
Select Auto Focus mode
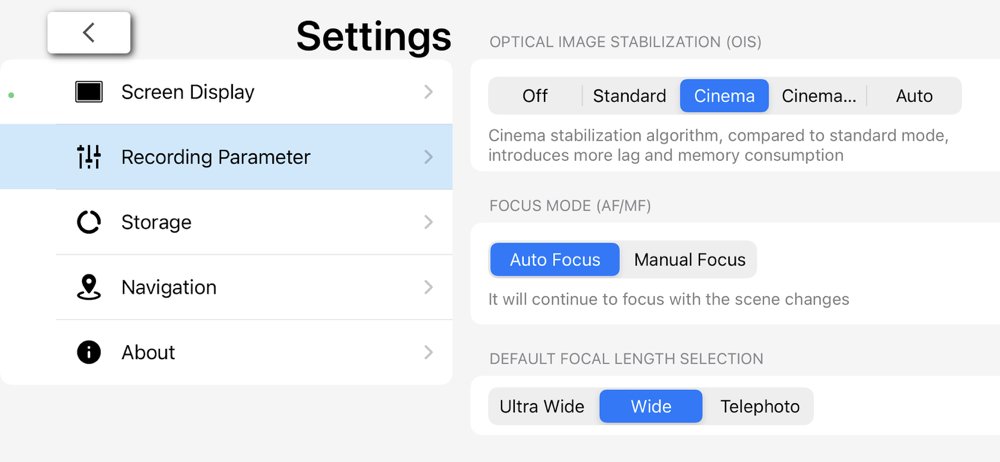[555, 260]
